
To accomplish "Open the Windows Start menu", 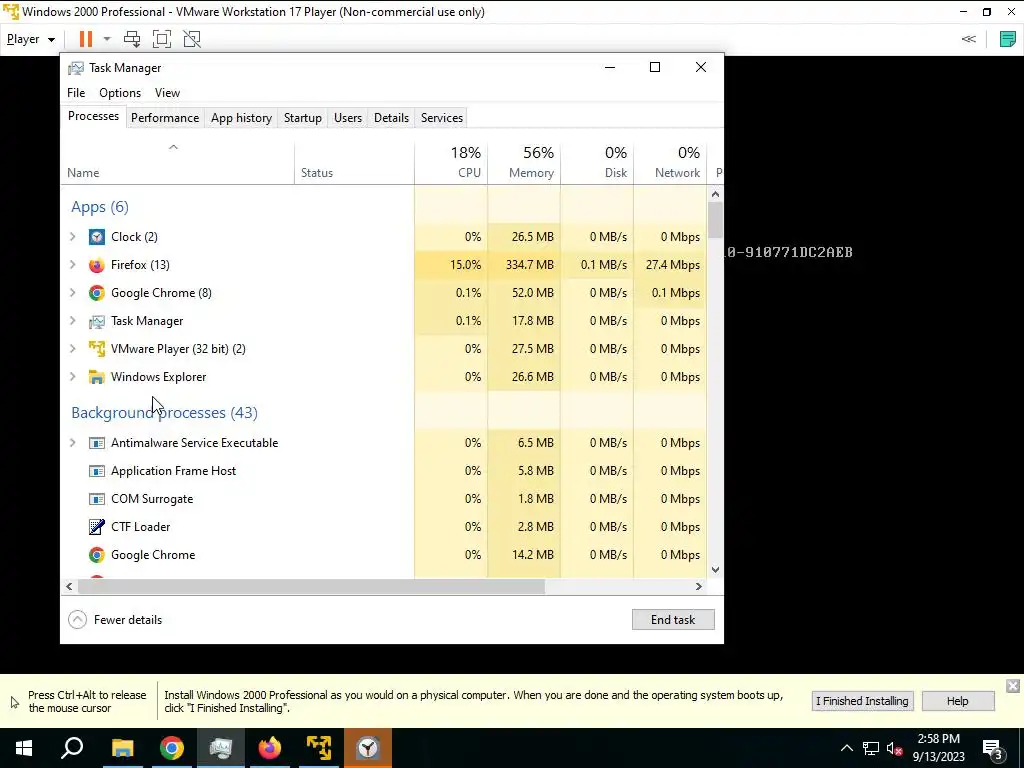I will [x=24, y=748].
